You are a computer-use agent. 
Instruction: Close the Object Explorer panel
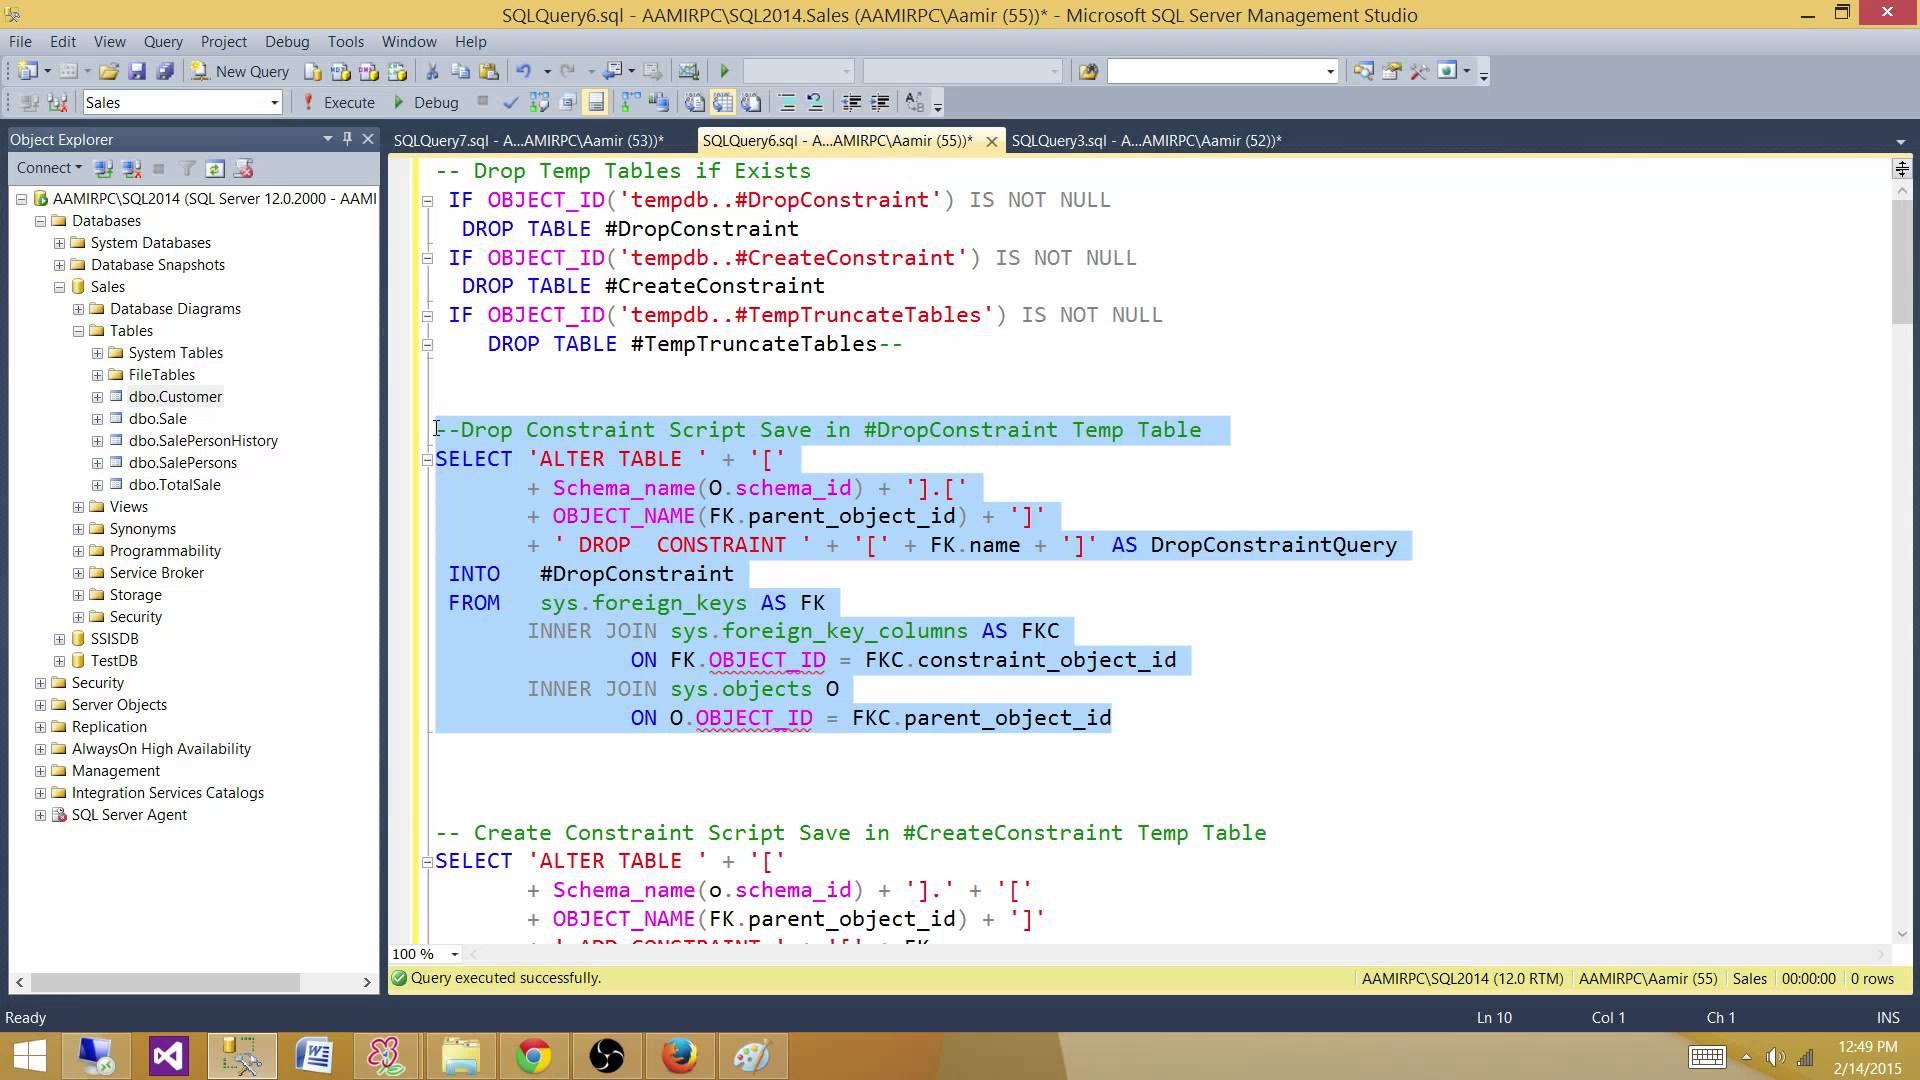point(368,139)
